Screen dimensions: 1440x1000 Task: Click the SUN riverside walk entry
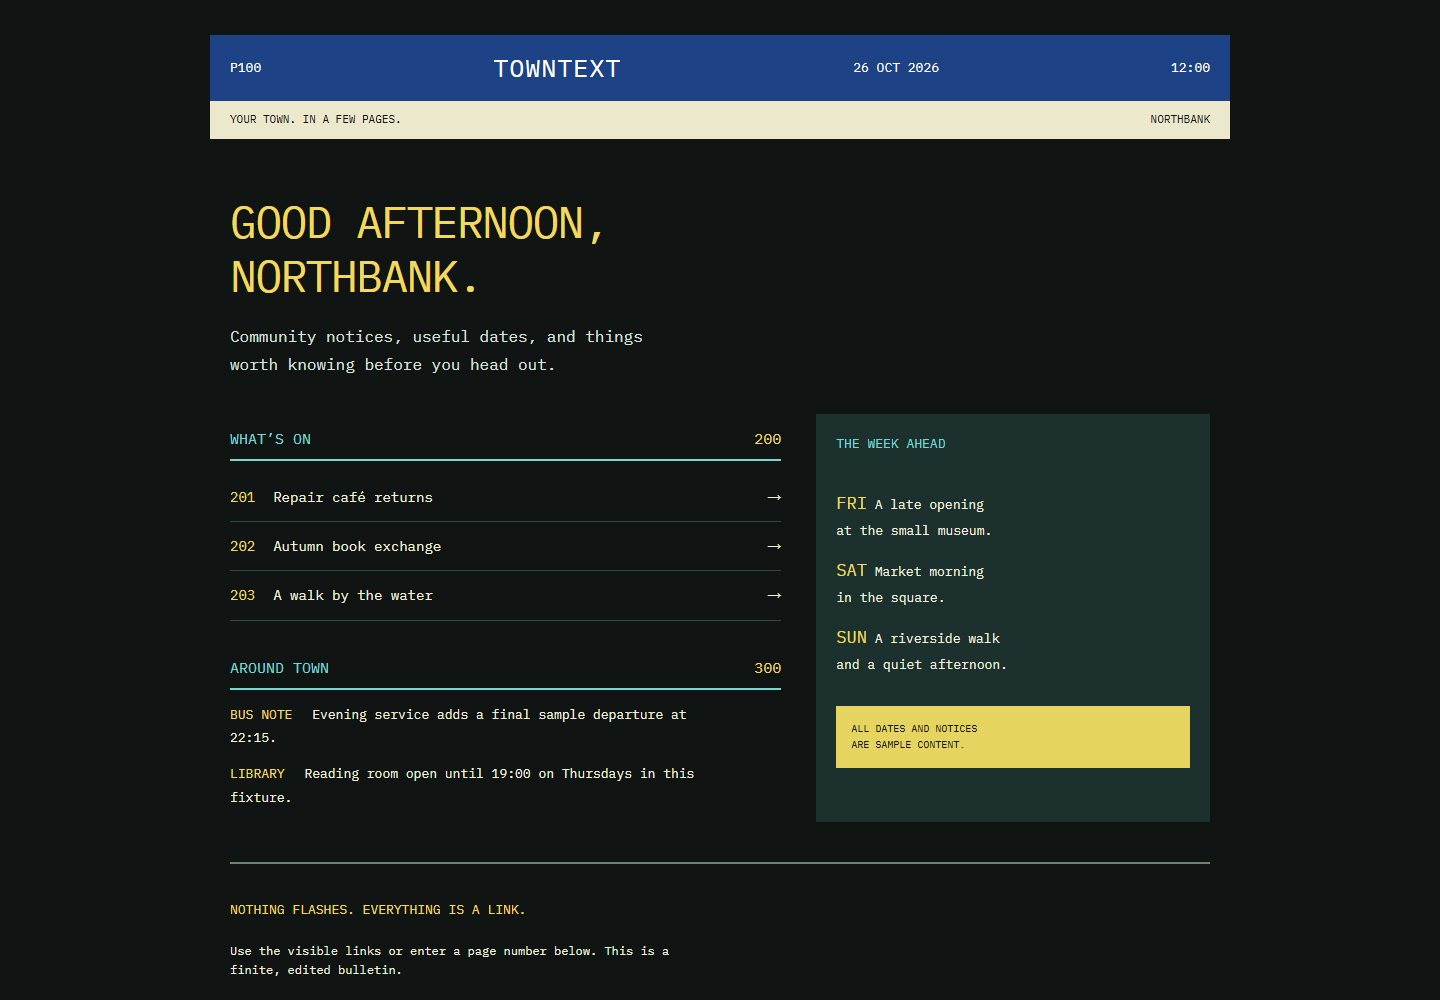pyautogui.click(x=922, y=651)
